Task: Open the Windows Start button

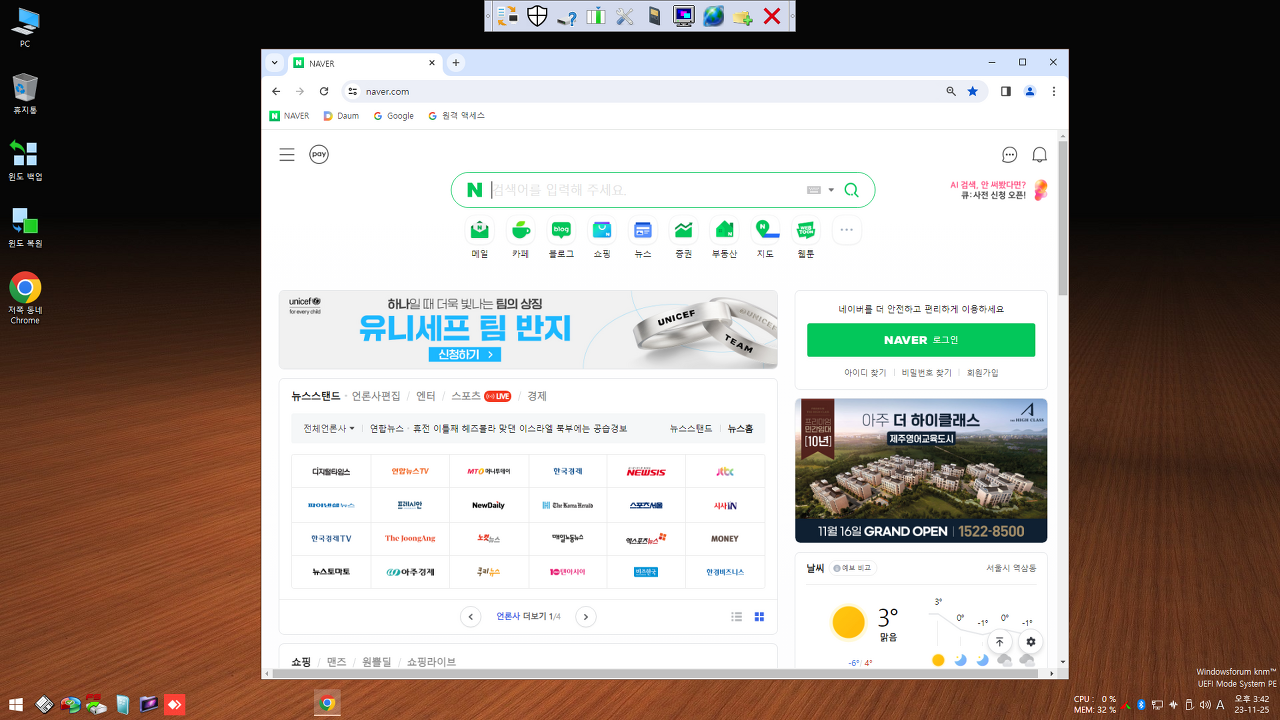Action: 16,705
